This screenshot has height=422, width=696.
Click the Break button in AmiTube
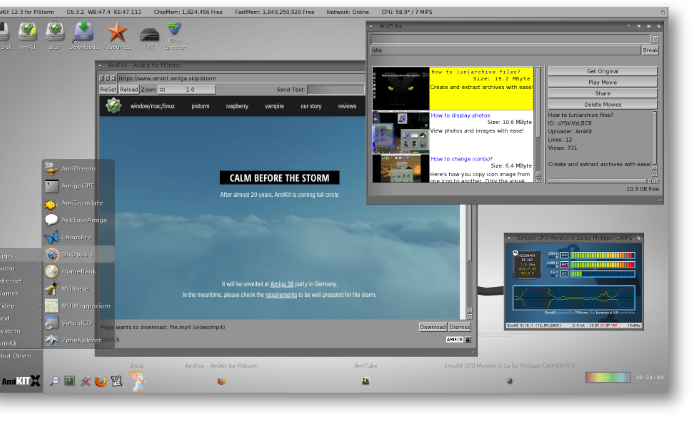[x=650, y=51]
